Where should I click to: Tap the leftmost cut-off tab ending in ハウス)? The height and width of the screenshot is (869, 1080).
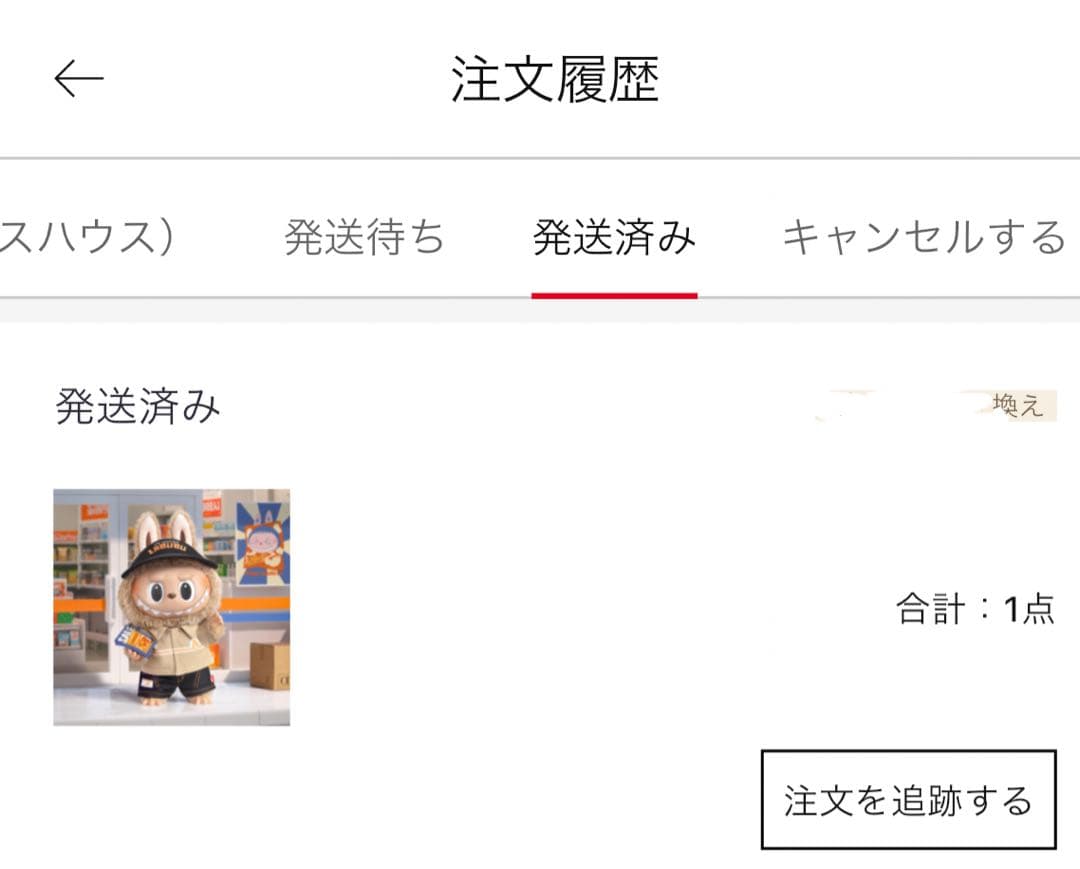[87, 237]
